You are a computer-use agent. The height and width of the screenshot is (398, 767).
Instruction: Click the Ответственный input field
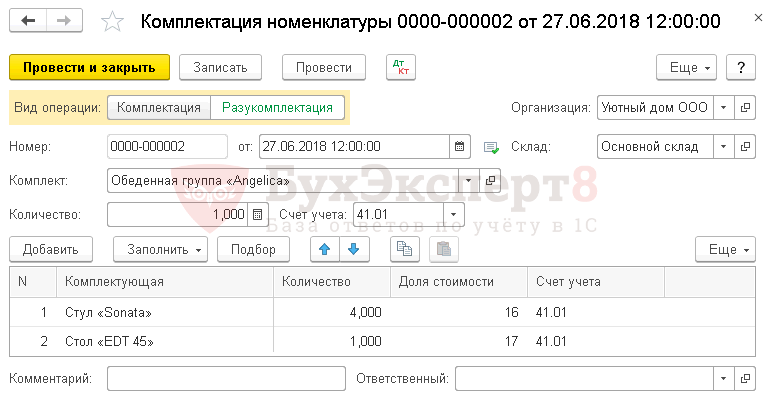(x=584, y=378)
